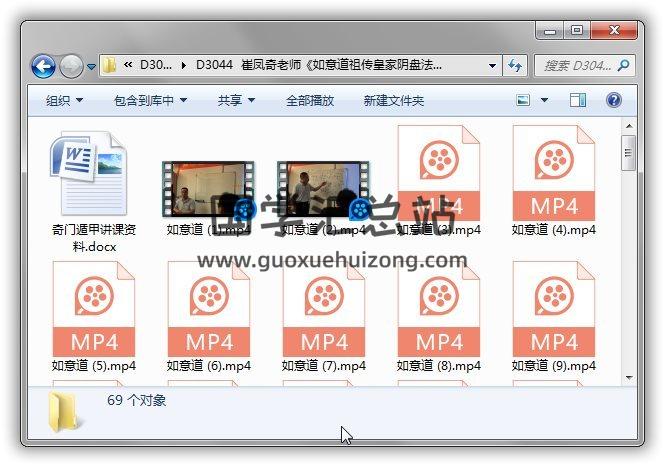Screen dimensions: 665x467
Task: Open the 组织 menu
Action: tap(64, 101)
